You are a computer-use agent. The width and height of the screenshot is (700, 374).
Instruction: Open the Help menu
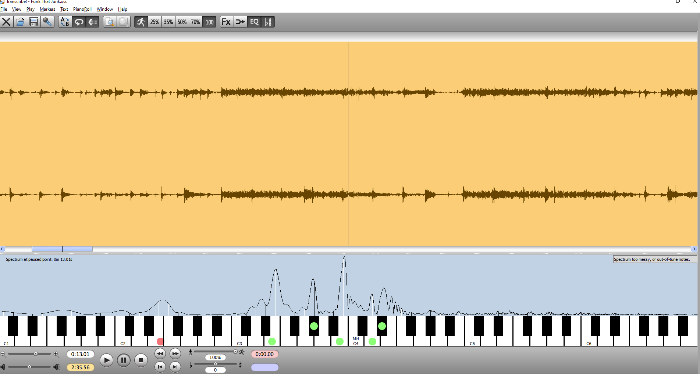tap(122, 9)
